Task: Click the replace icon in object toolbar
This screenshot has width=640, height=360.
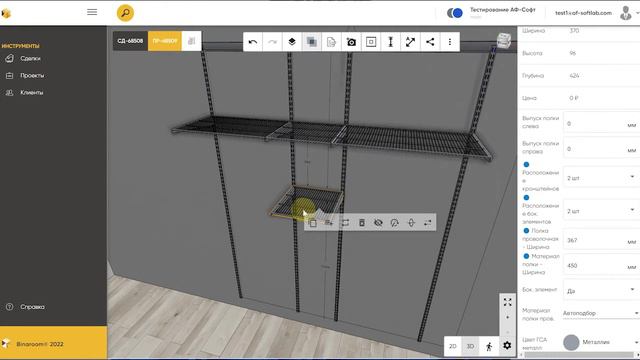Action: click(345, 223)
